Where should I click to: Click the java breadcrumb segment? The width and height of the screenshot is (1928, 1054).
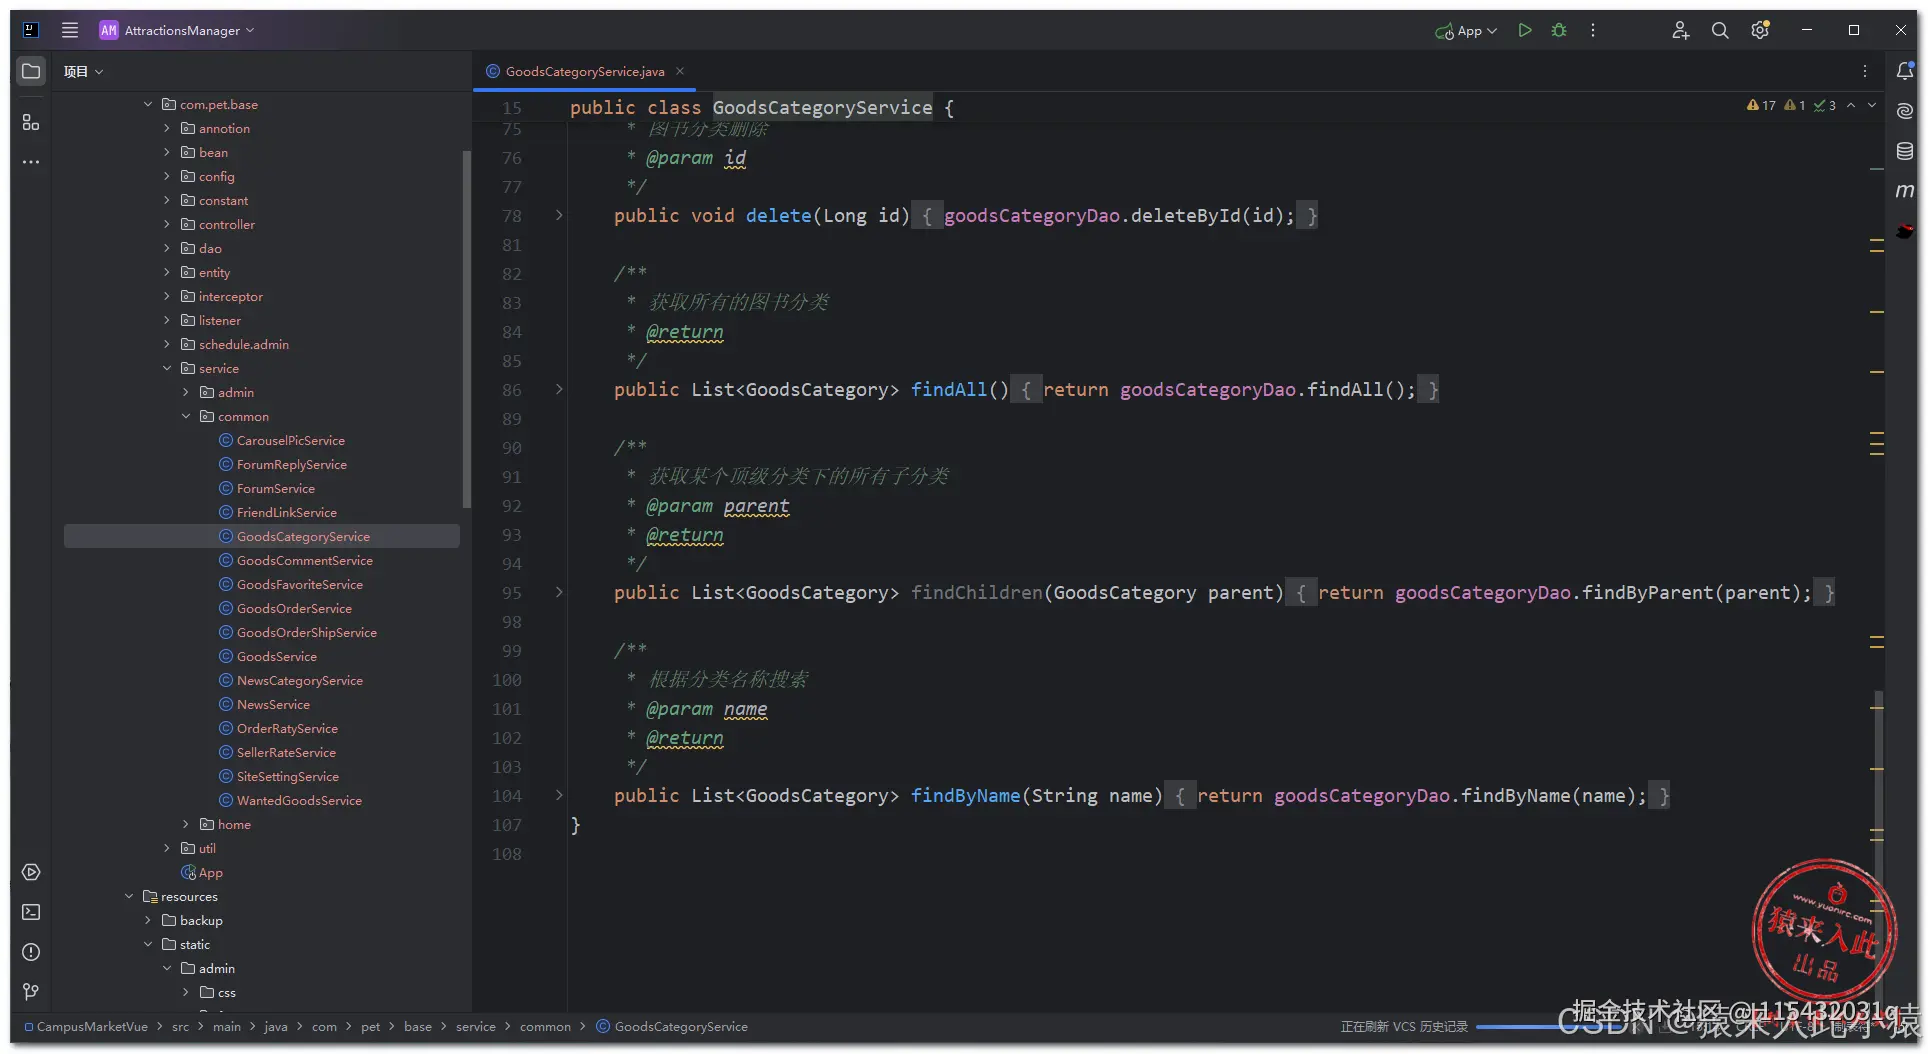pyautogui.click(x=276, y=1026)
